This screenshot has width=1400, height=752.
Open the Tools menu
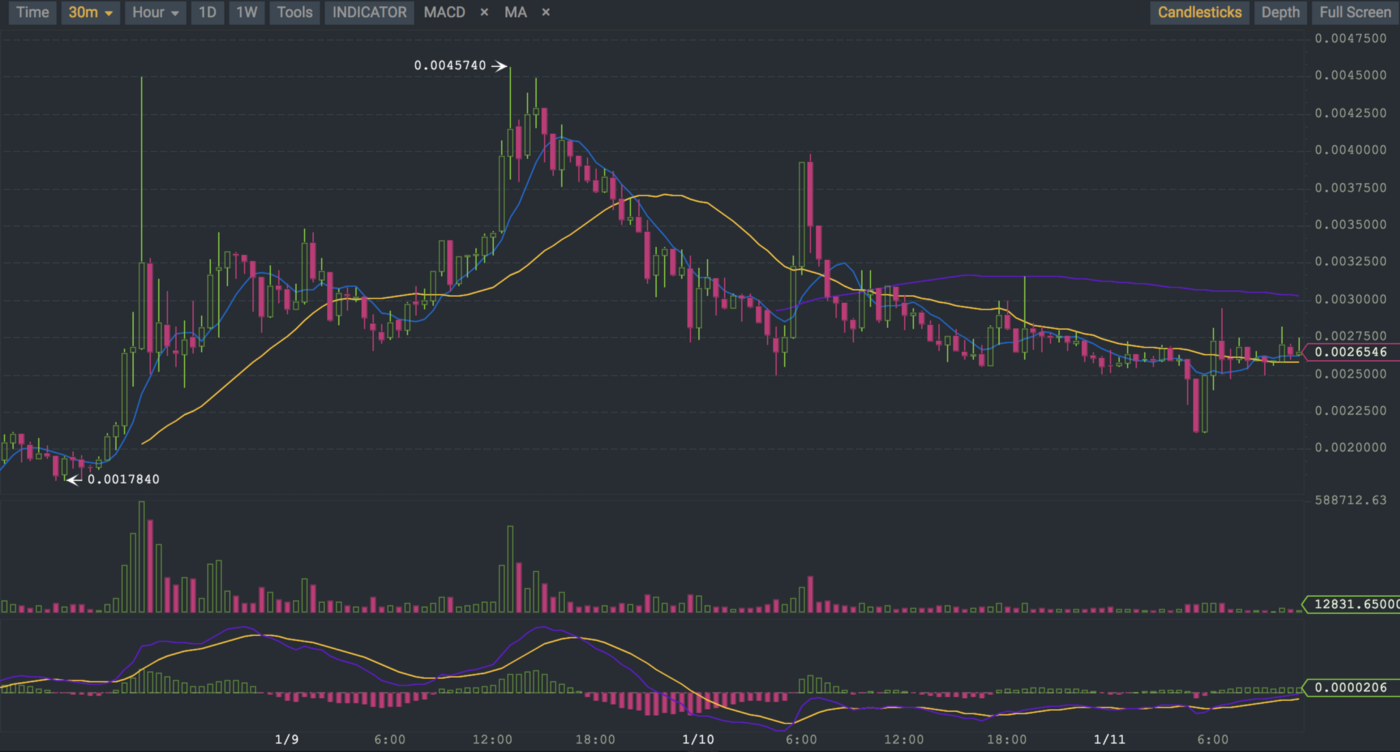tap(294, 13)
